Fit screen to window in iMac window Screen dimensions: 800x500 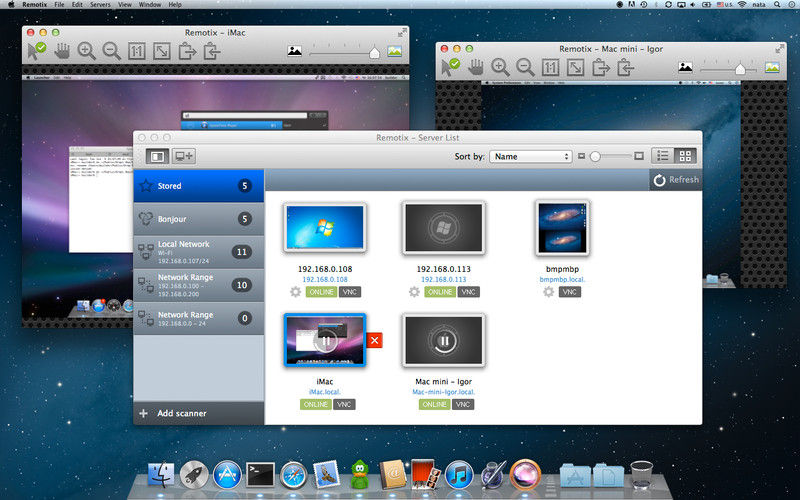click(162, 51)
